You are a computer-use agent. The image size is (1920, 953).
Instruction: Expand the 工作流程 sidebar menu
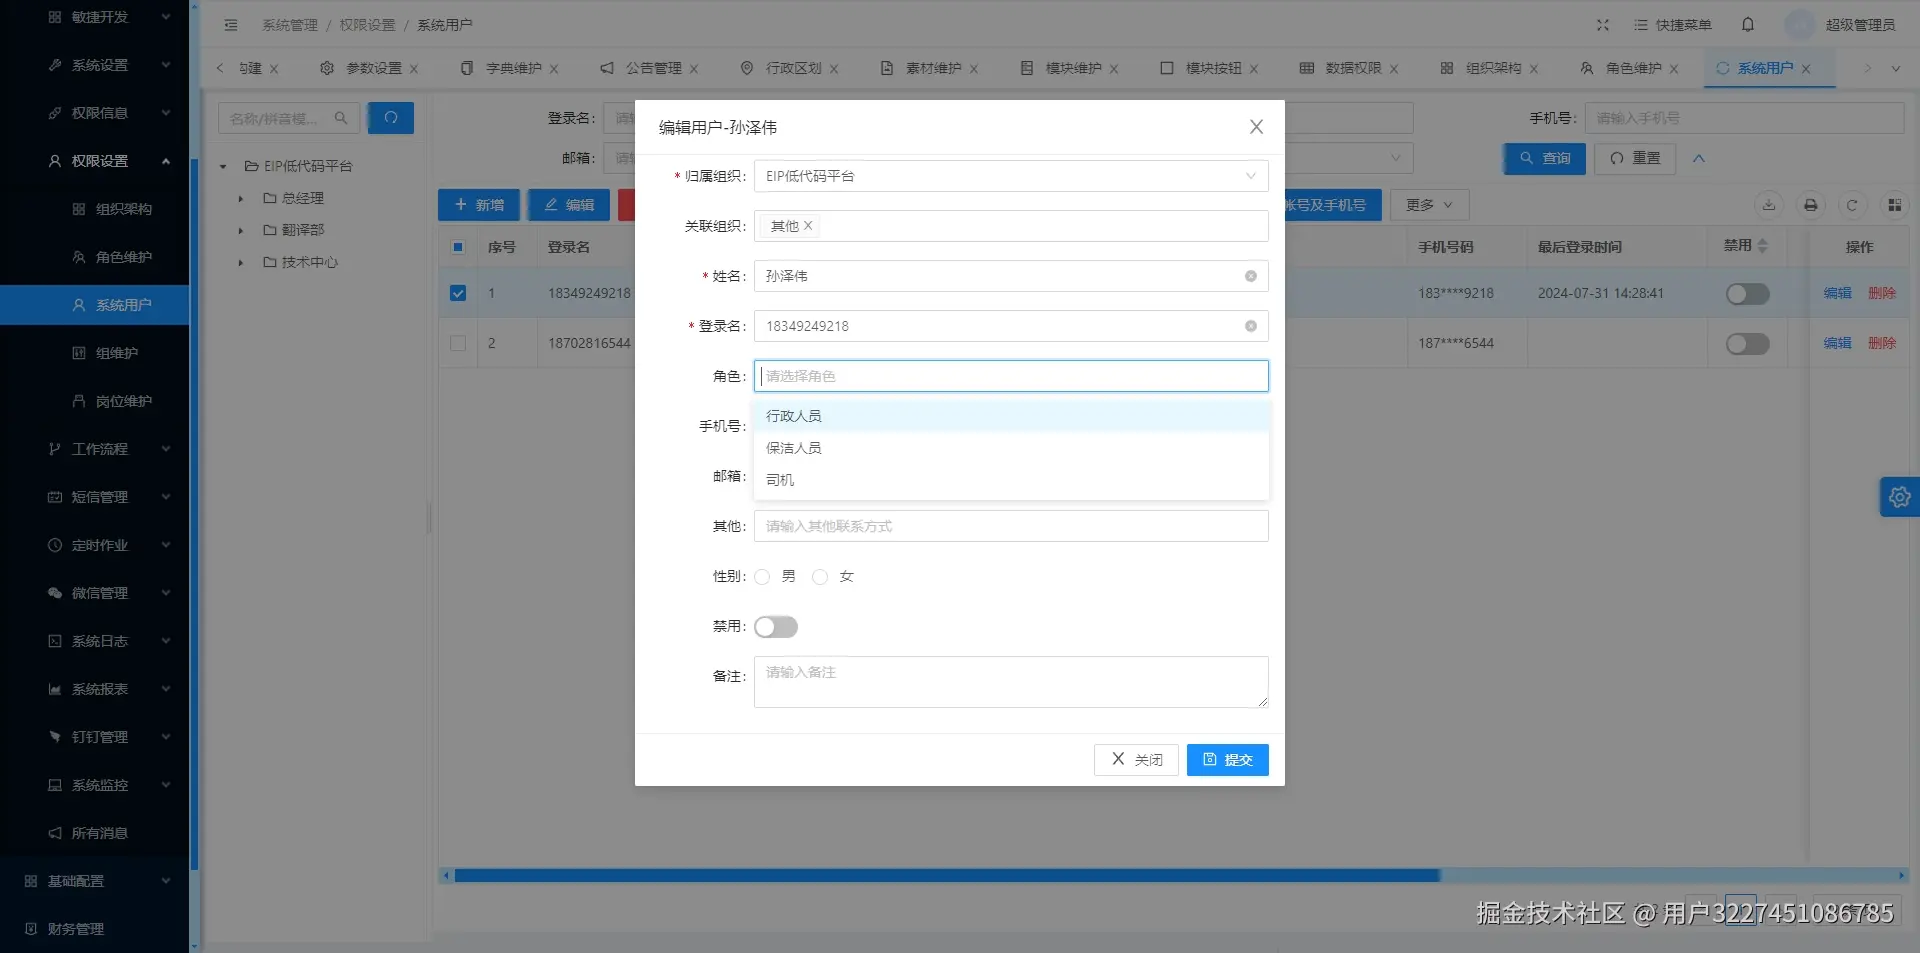[94, 449]
